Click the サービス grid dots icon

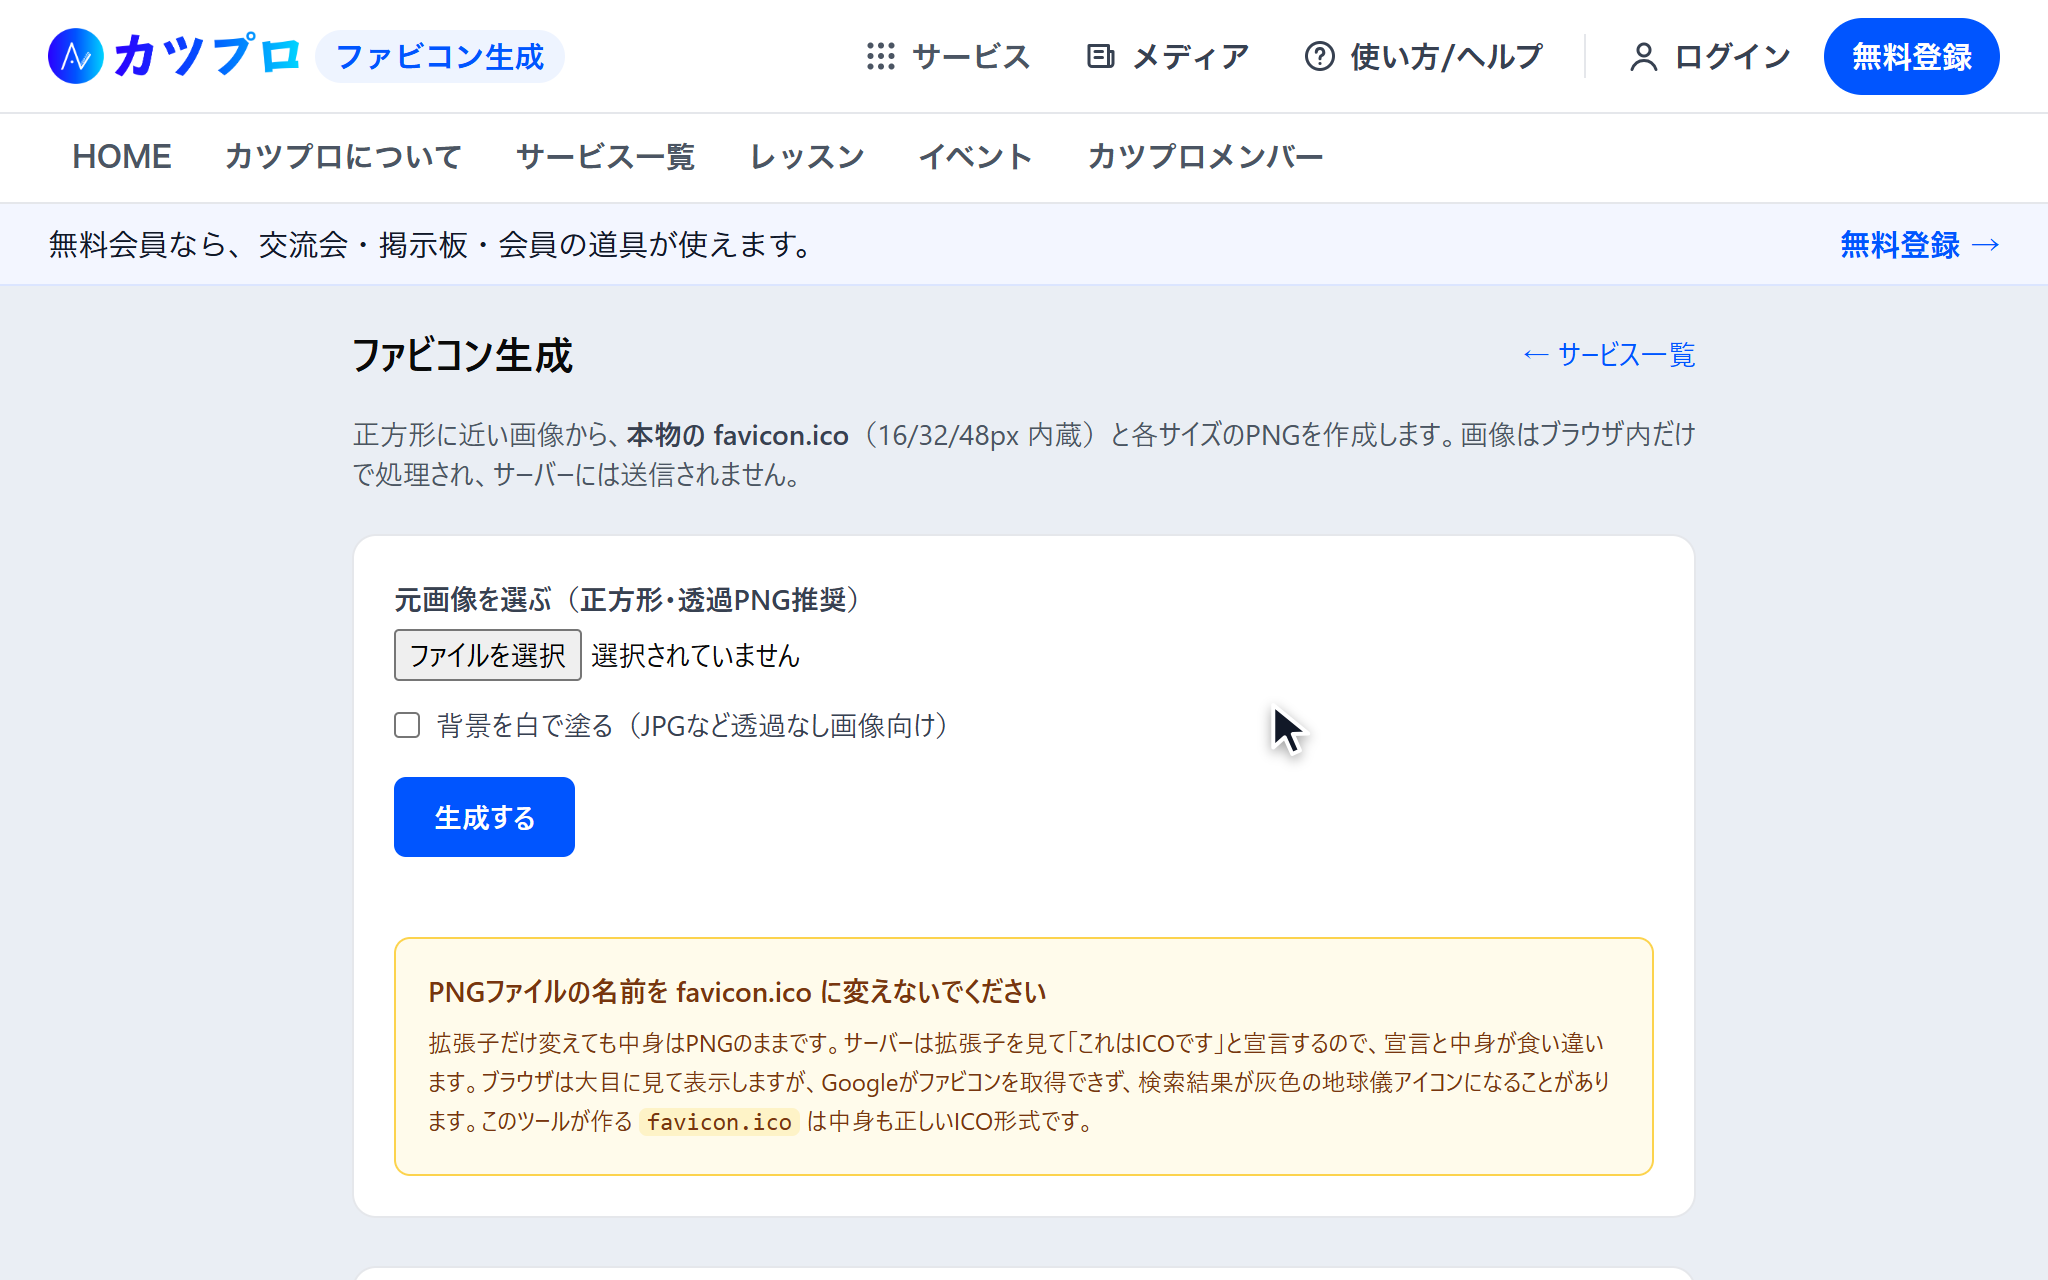click(x=880, y=56)
